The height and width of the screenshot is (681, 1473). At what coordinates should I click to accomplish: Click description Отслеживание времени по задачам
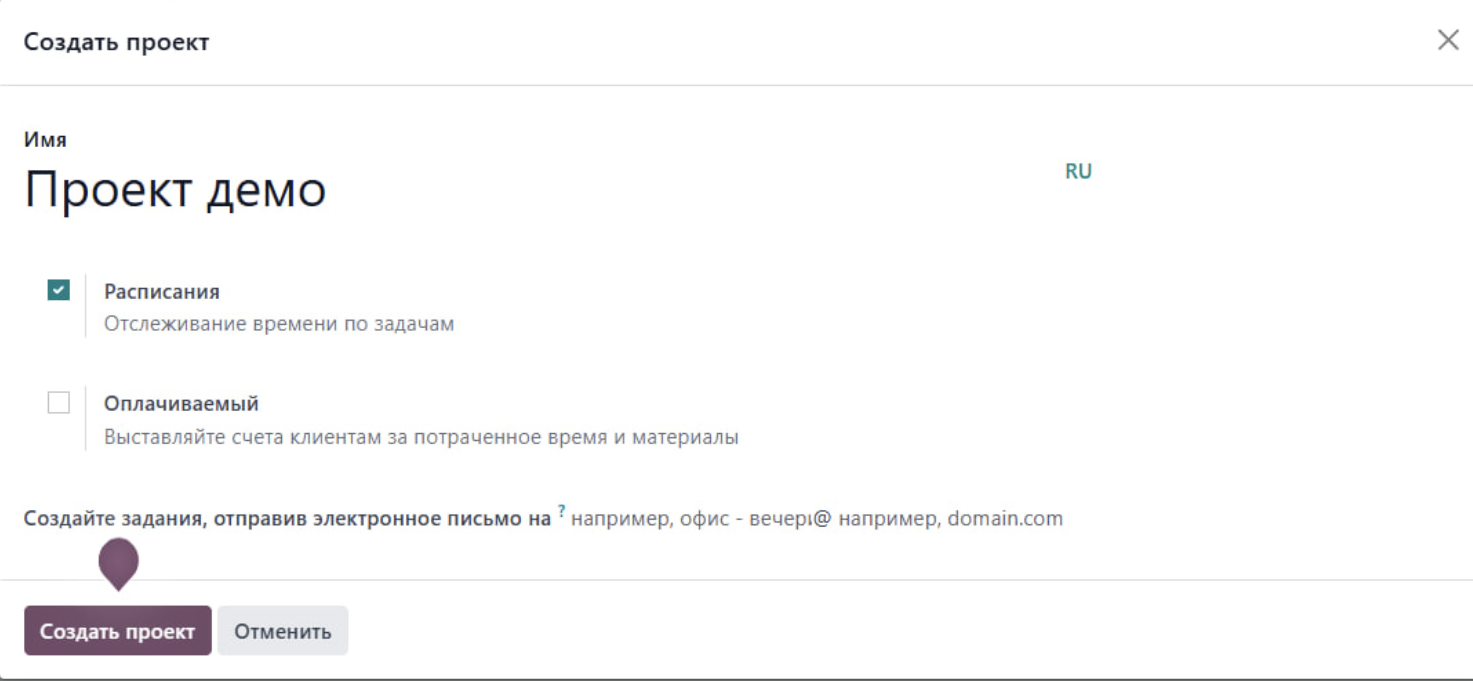pos(279,325)
